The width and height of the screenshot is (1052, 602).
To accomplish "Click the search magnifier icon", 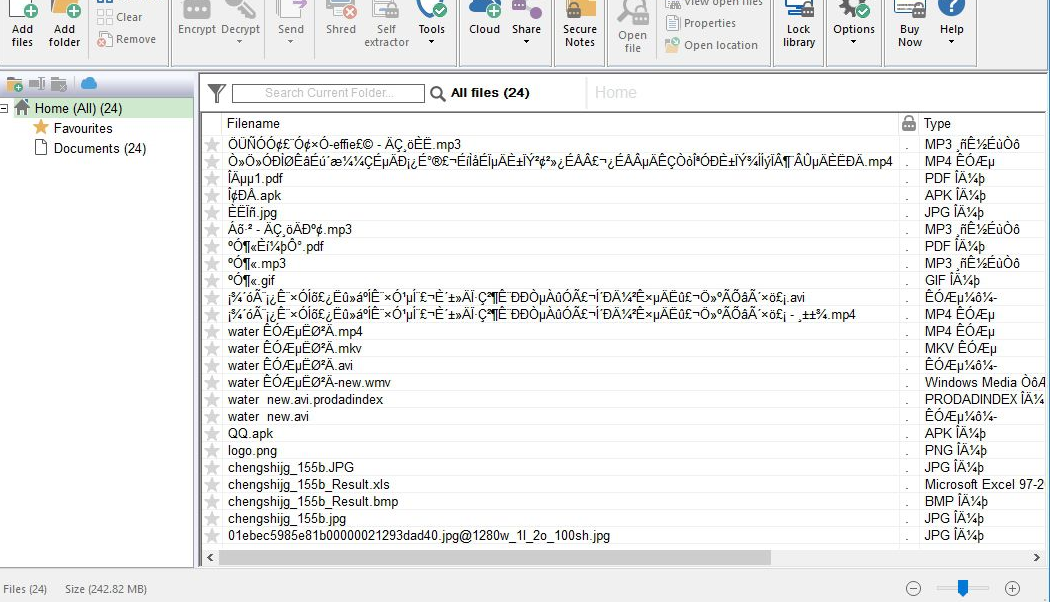I will pyautogui.click(x=437, y=93).
